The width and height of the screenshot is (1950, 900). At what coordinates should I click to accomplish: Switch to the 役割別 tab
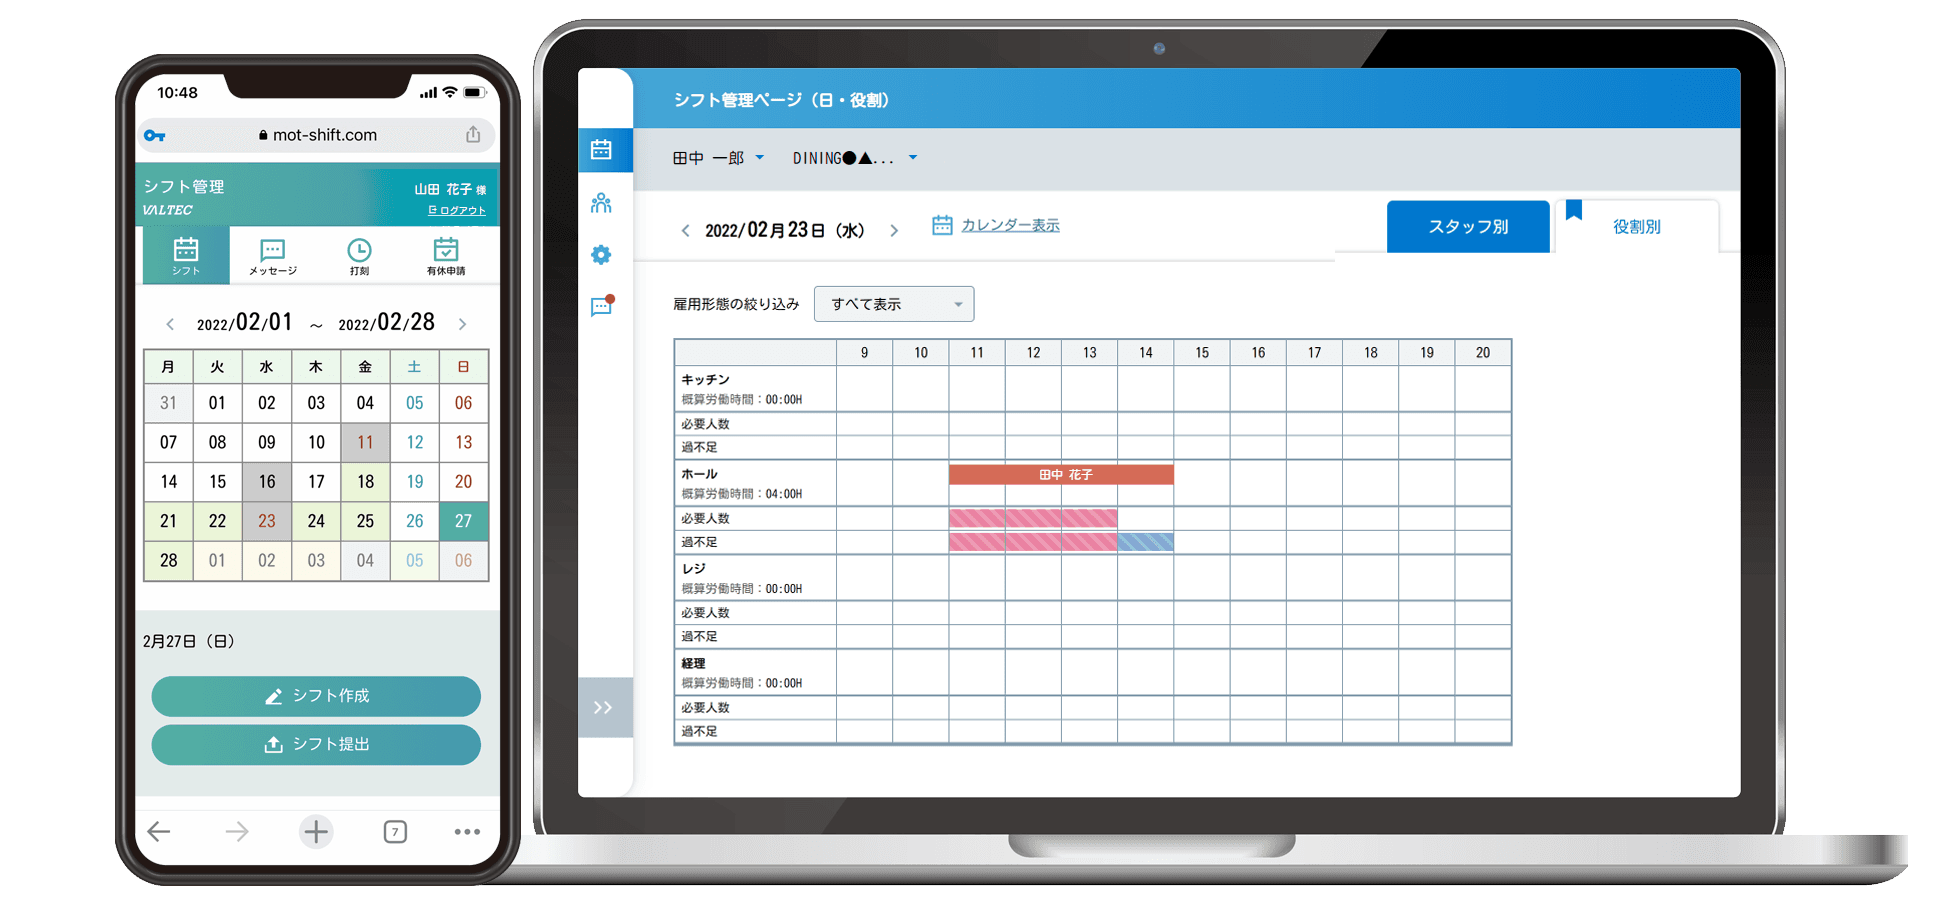coord(1636,227)
